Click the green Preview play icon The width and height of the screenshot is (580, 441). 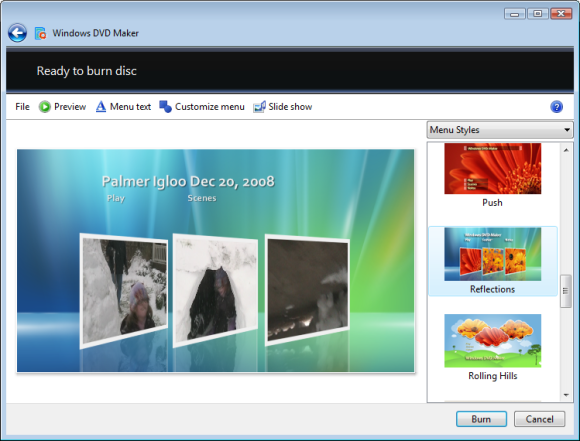(45, 107)
